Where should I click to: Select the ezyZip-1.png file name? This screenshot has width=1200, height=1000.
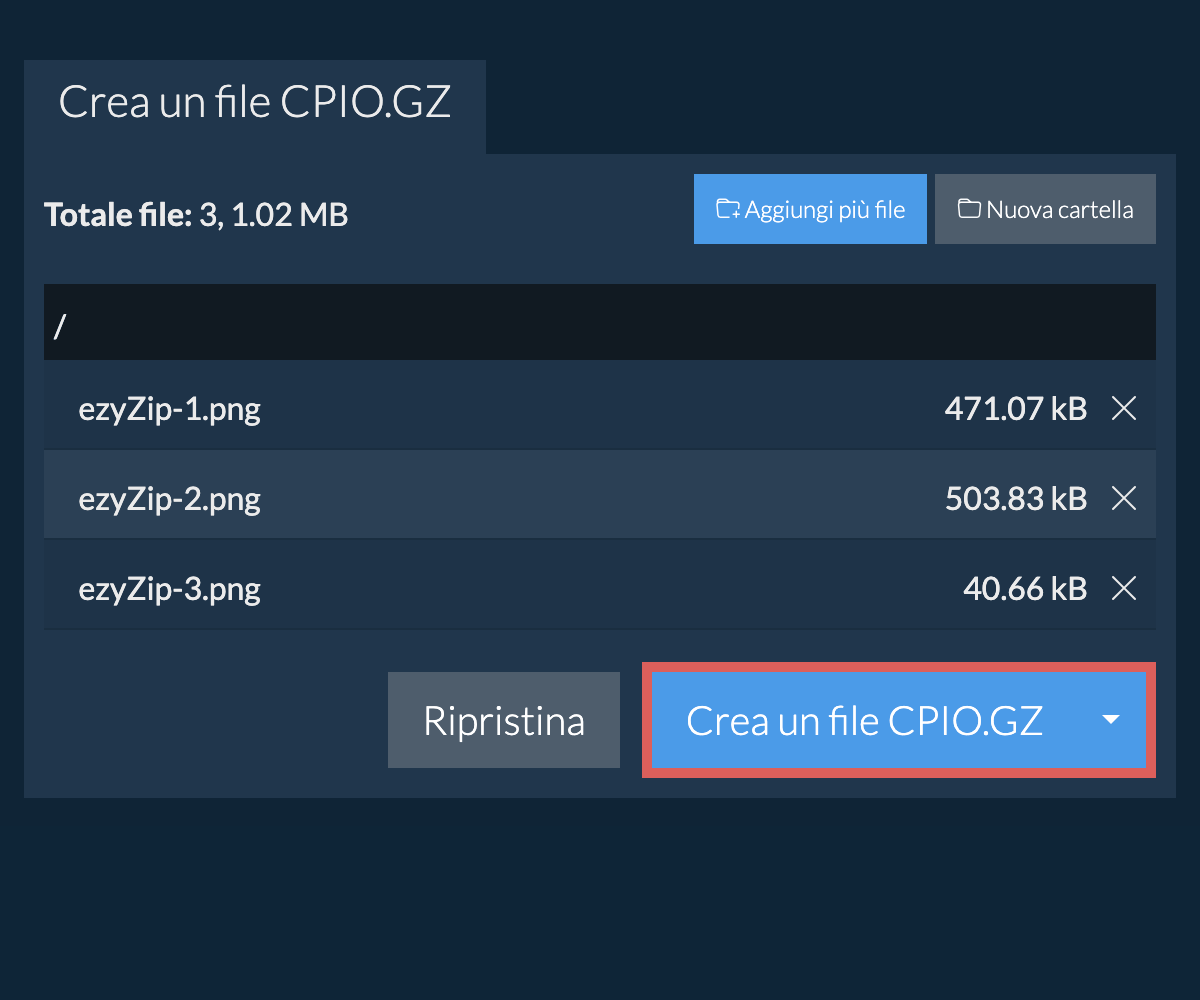170,408
